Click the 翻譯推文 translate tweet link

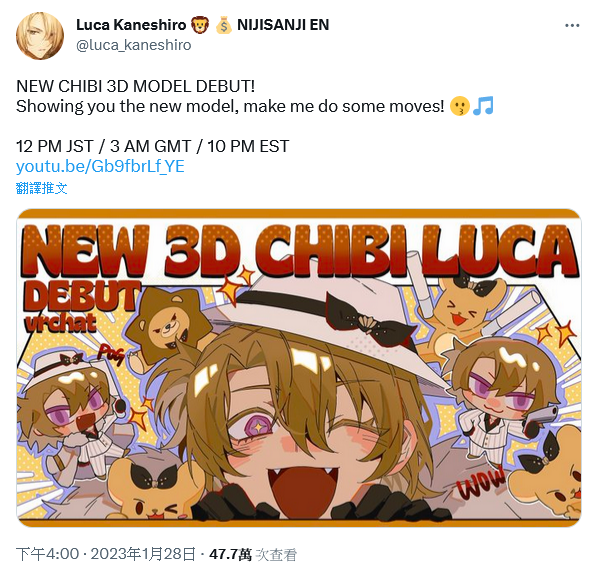point(42,188)
